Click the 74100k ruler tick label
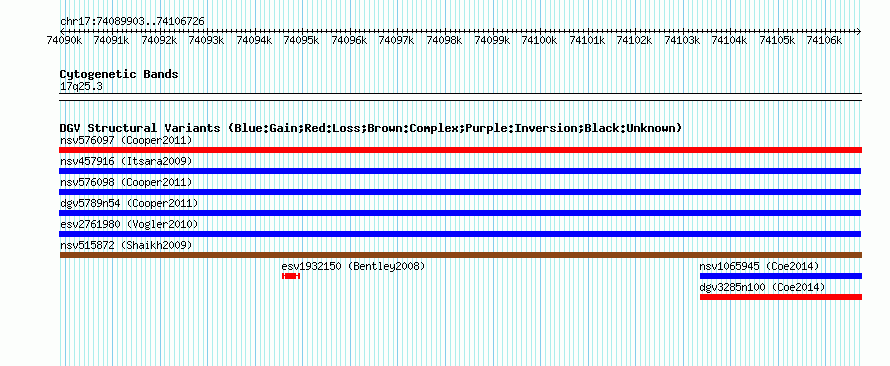This screenshot has height=366, width=890. 540,40
